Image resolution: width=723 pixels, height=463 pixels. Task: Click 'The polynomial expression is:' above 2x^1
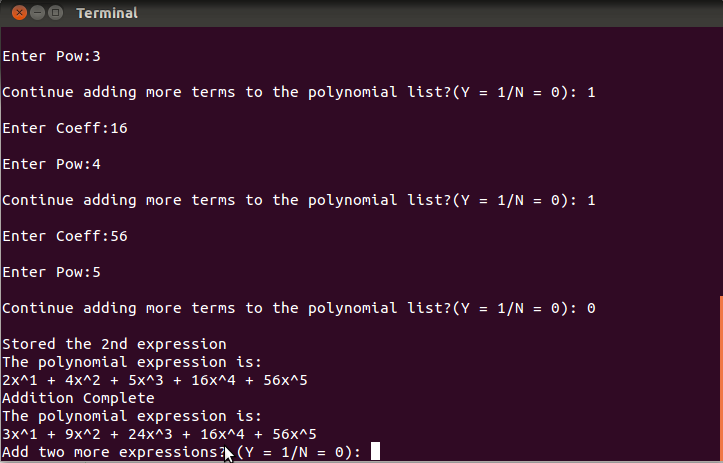pyautogui.click(x=132, y=362)
